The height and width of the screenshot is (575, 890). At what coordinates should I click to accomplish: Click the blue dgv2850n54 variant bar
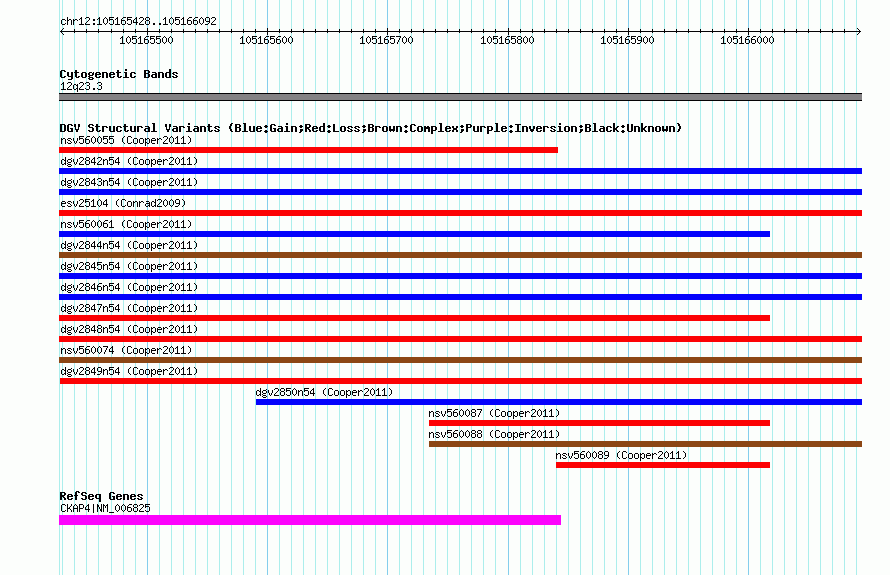[559, 402]
